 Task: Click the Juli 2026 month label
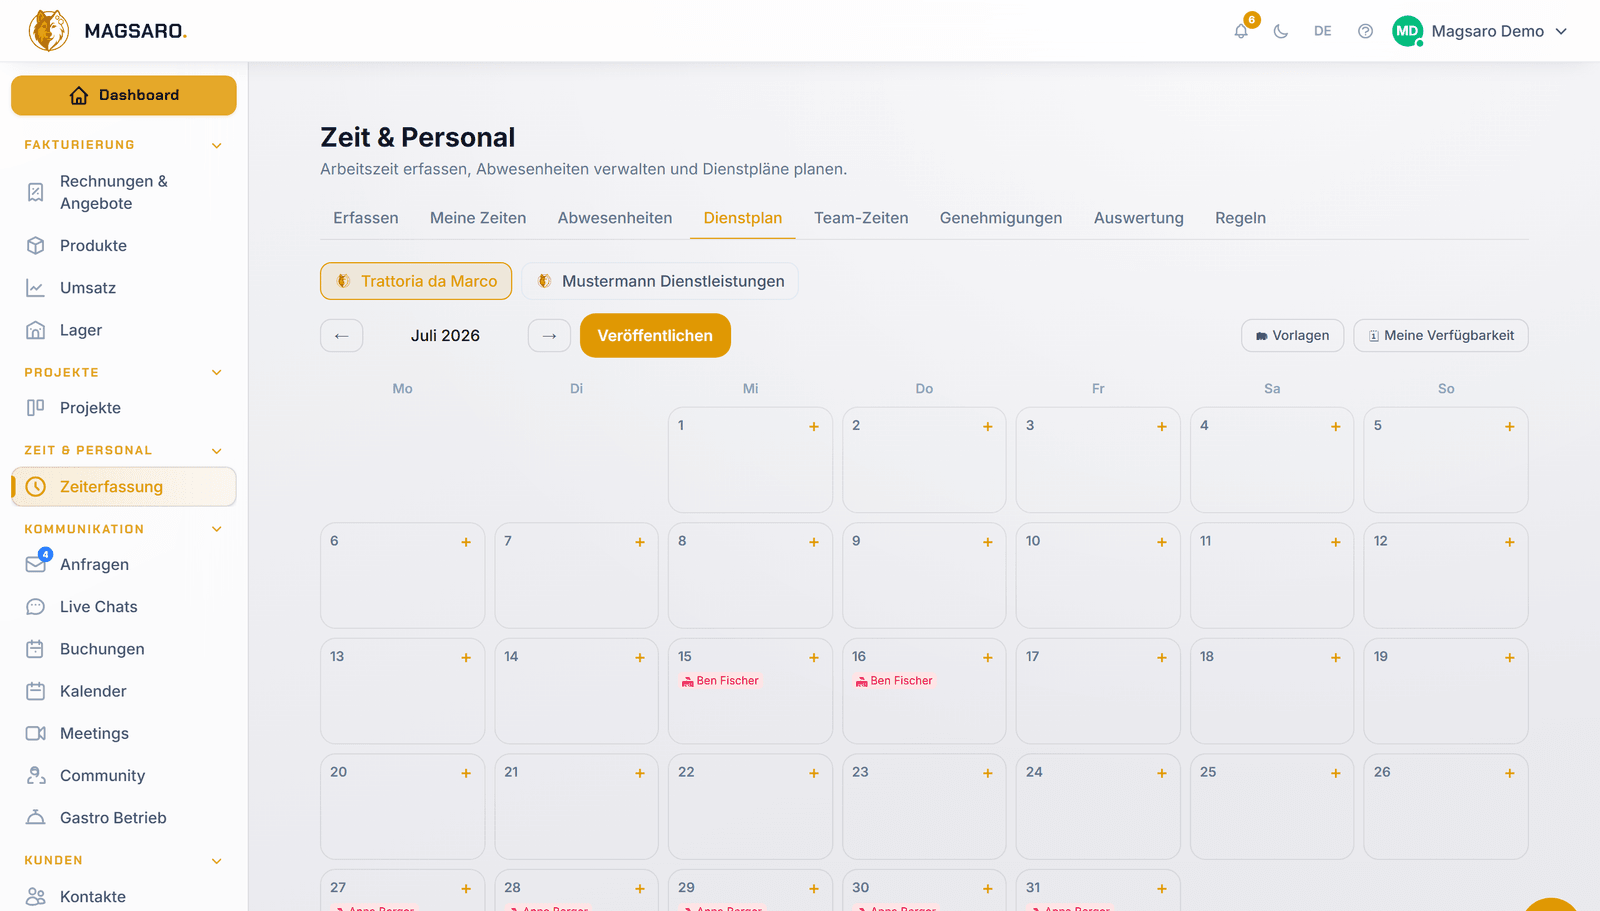[445, 336]
